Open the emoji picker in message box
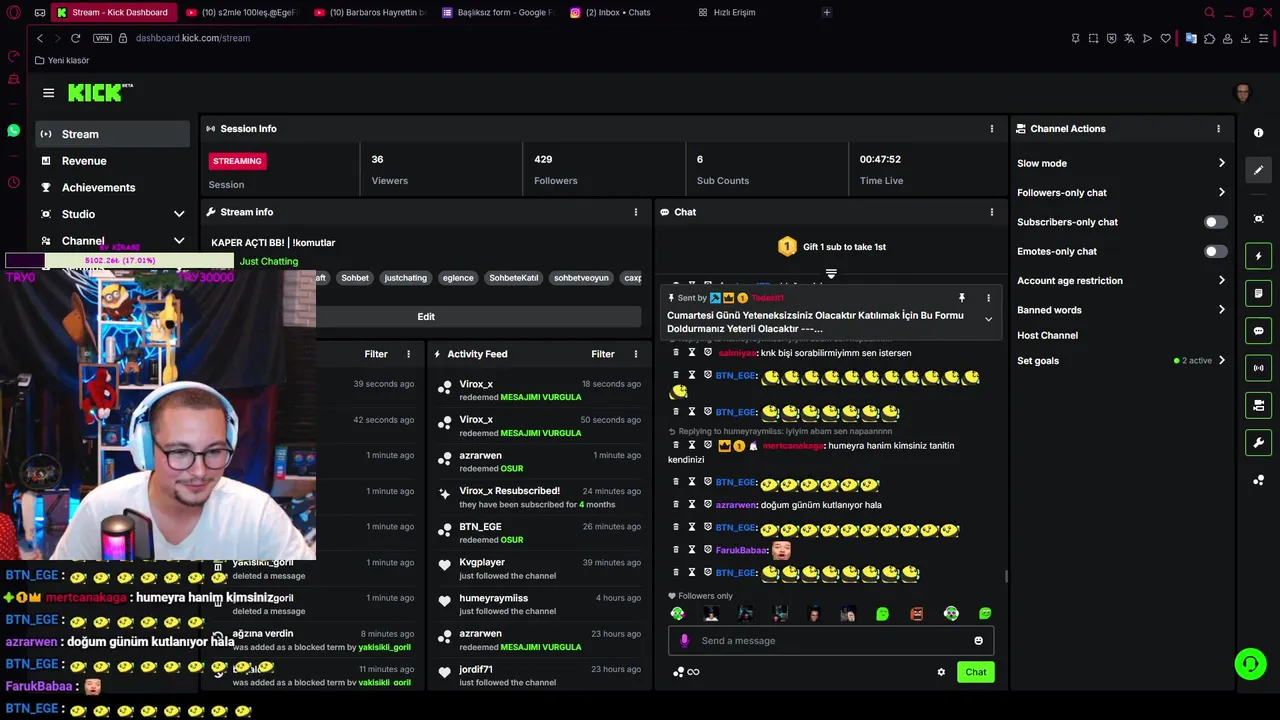The width and height of the screenshot is (1280, 720). (978, 641)
